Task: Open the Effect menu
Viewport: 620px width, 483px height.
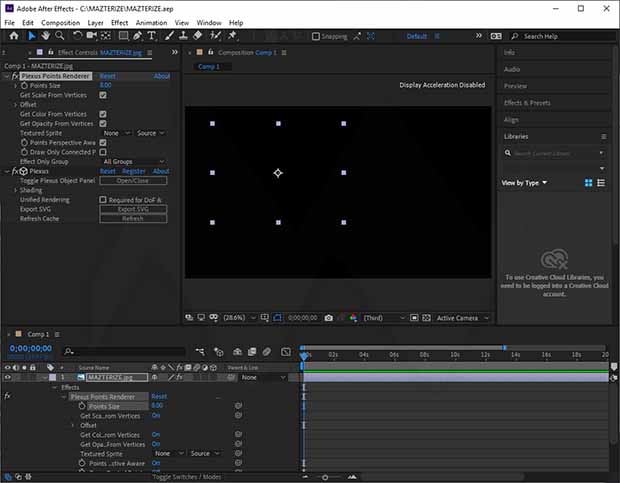Action: pyautogui.click(x=119, y=23)
